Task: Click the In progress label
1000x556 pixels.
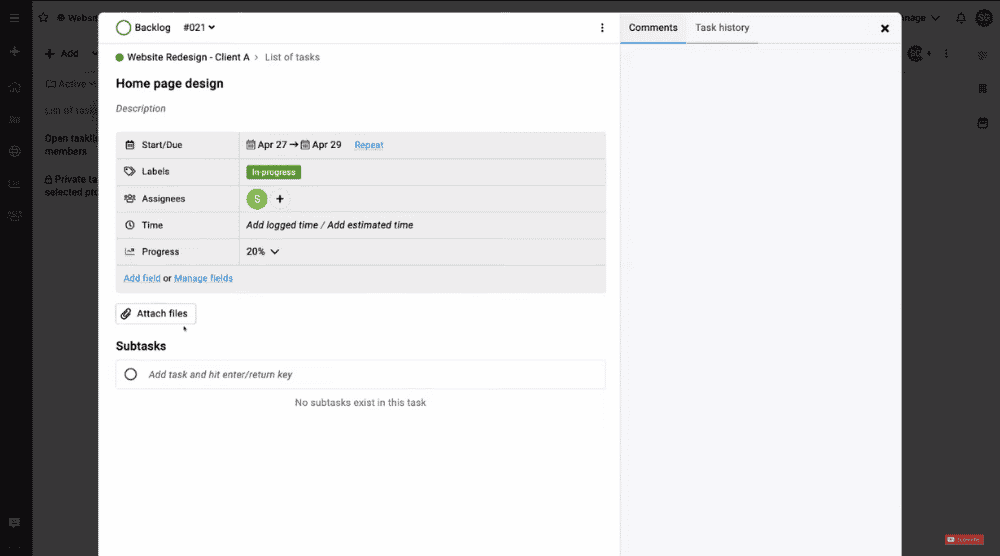Action: (x=274, y=172)
